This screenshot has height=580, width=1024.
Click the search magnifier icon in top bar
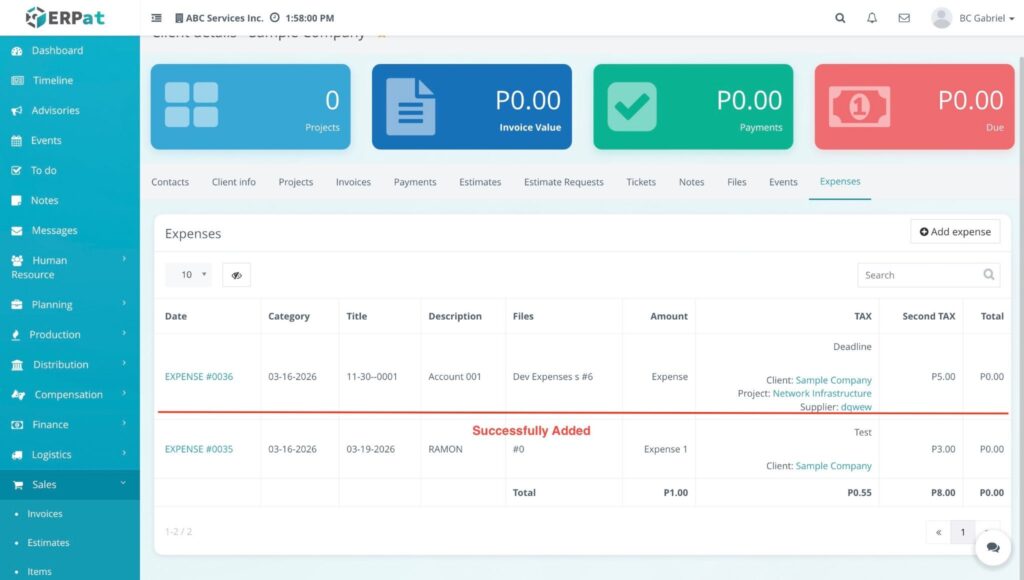(x=840, y=18)
